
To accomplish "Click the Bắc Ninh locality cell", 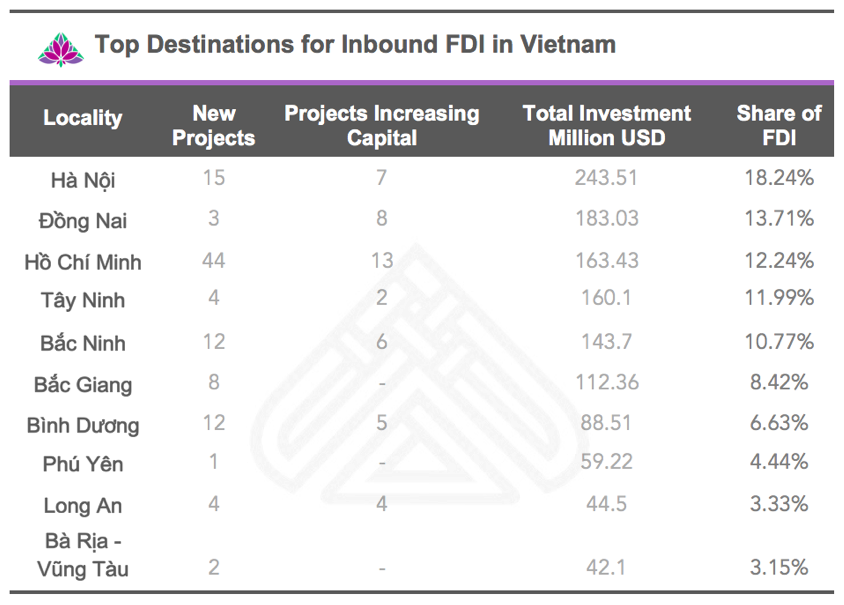I will point(83,343).
